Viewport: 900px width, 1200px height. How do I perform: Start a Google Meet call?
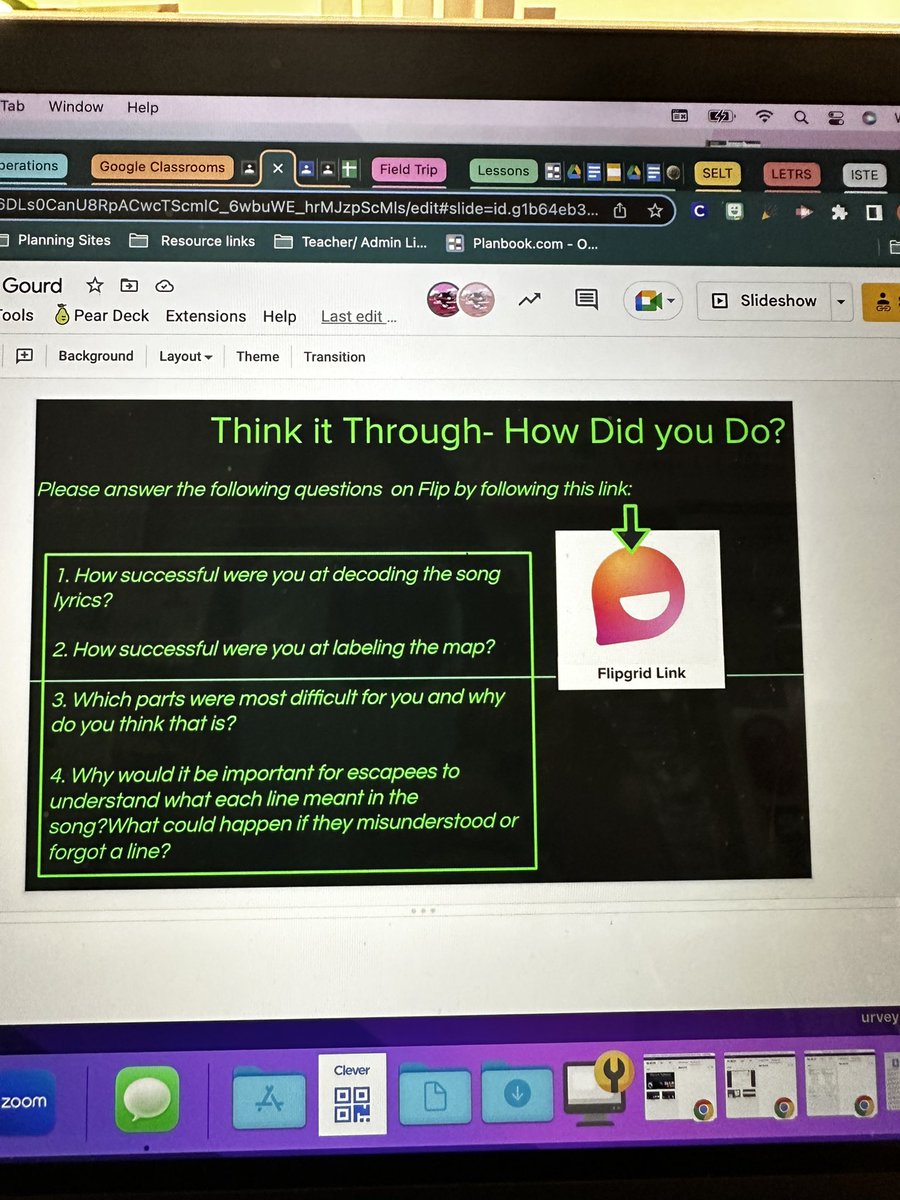coord(652,300)
